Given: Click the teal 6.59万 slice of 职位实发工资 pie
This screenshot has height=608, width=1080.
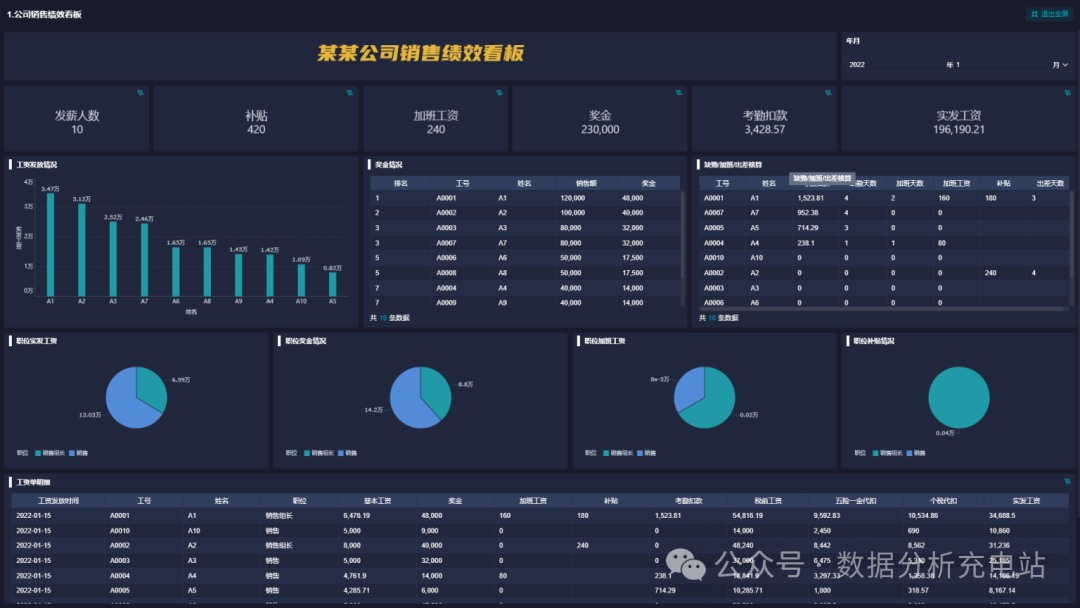Looking at the screenshot, I should pos(152,389).
